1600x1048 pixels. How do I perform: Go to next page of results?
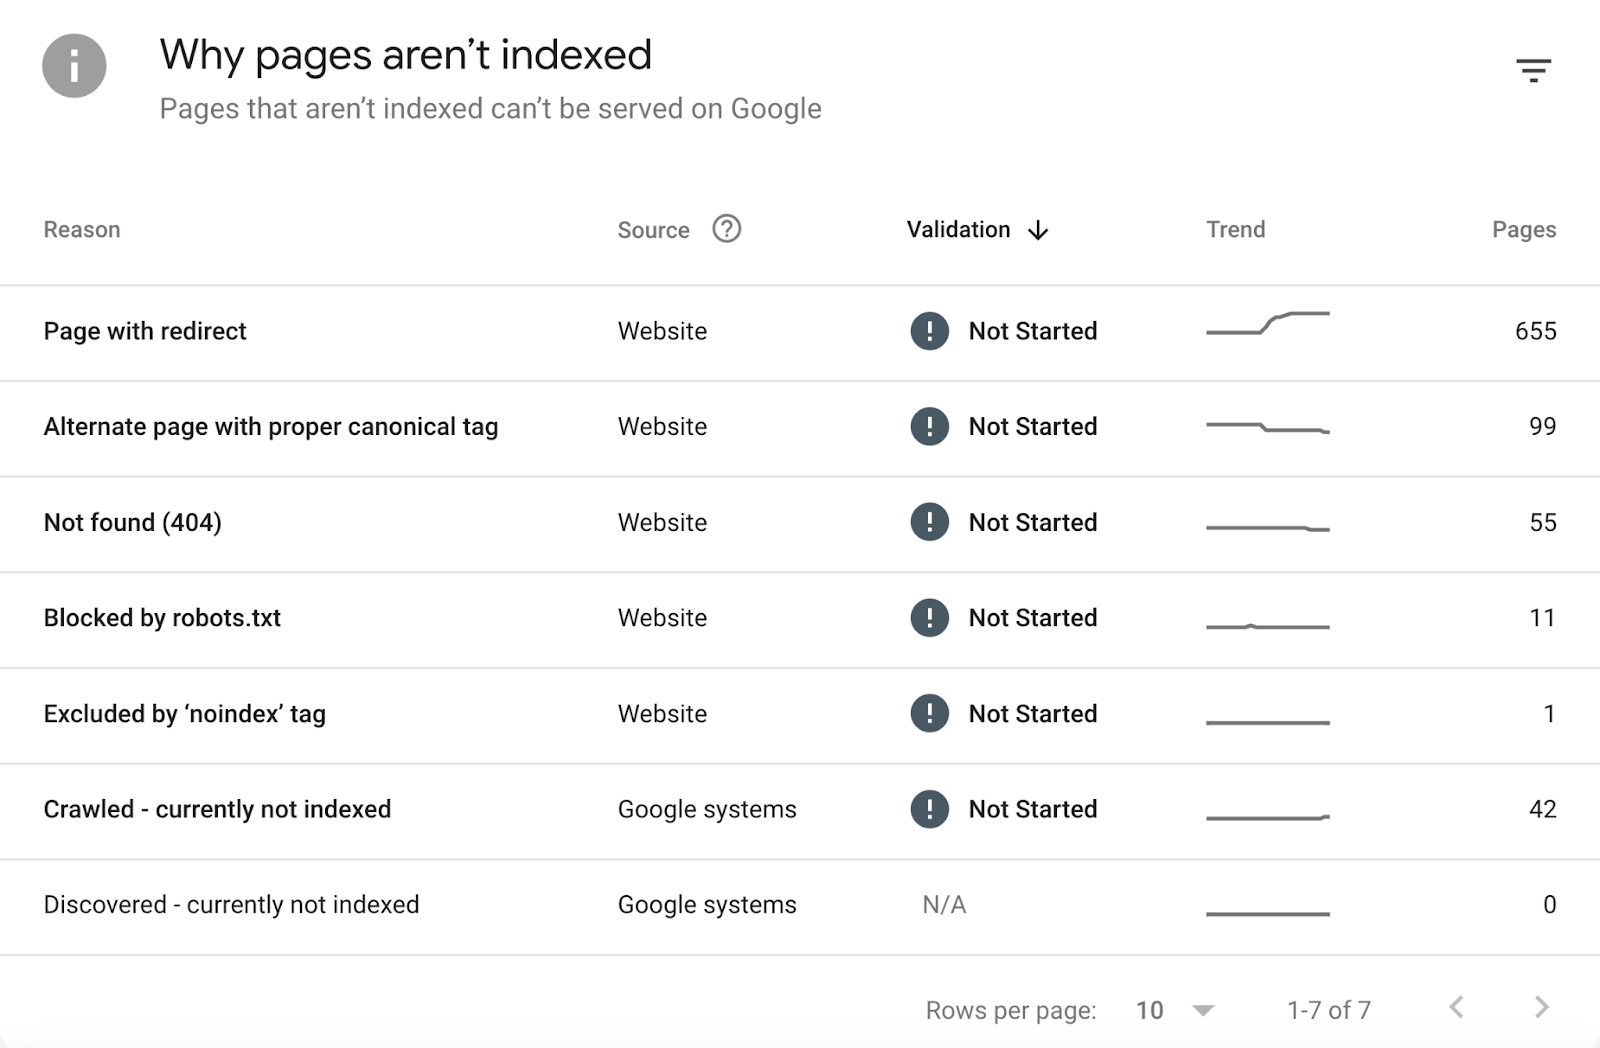(1541, 1007)
